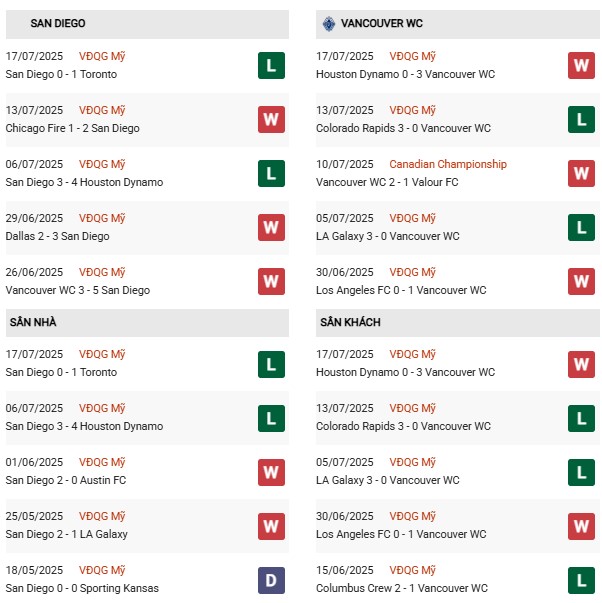Select the L badge for Columbus Crew match

pos(582,580)
